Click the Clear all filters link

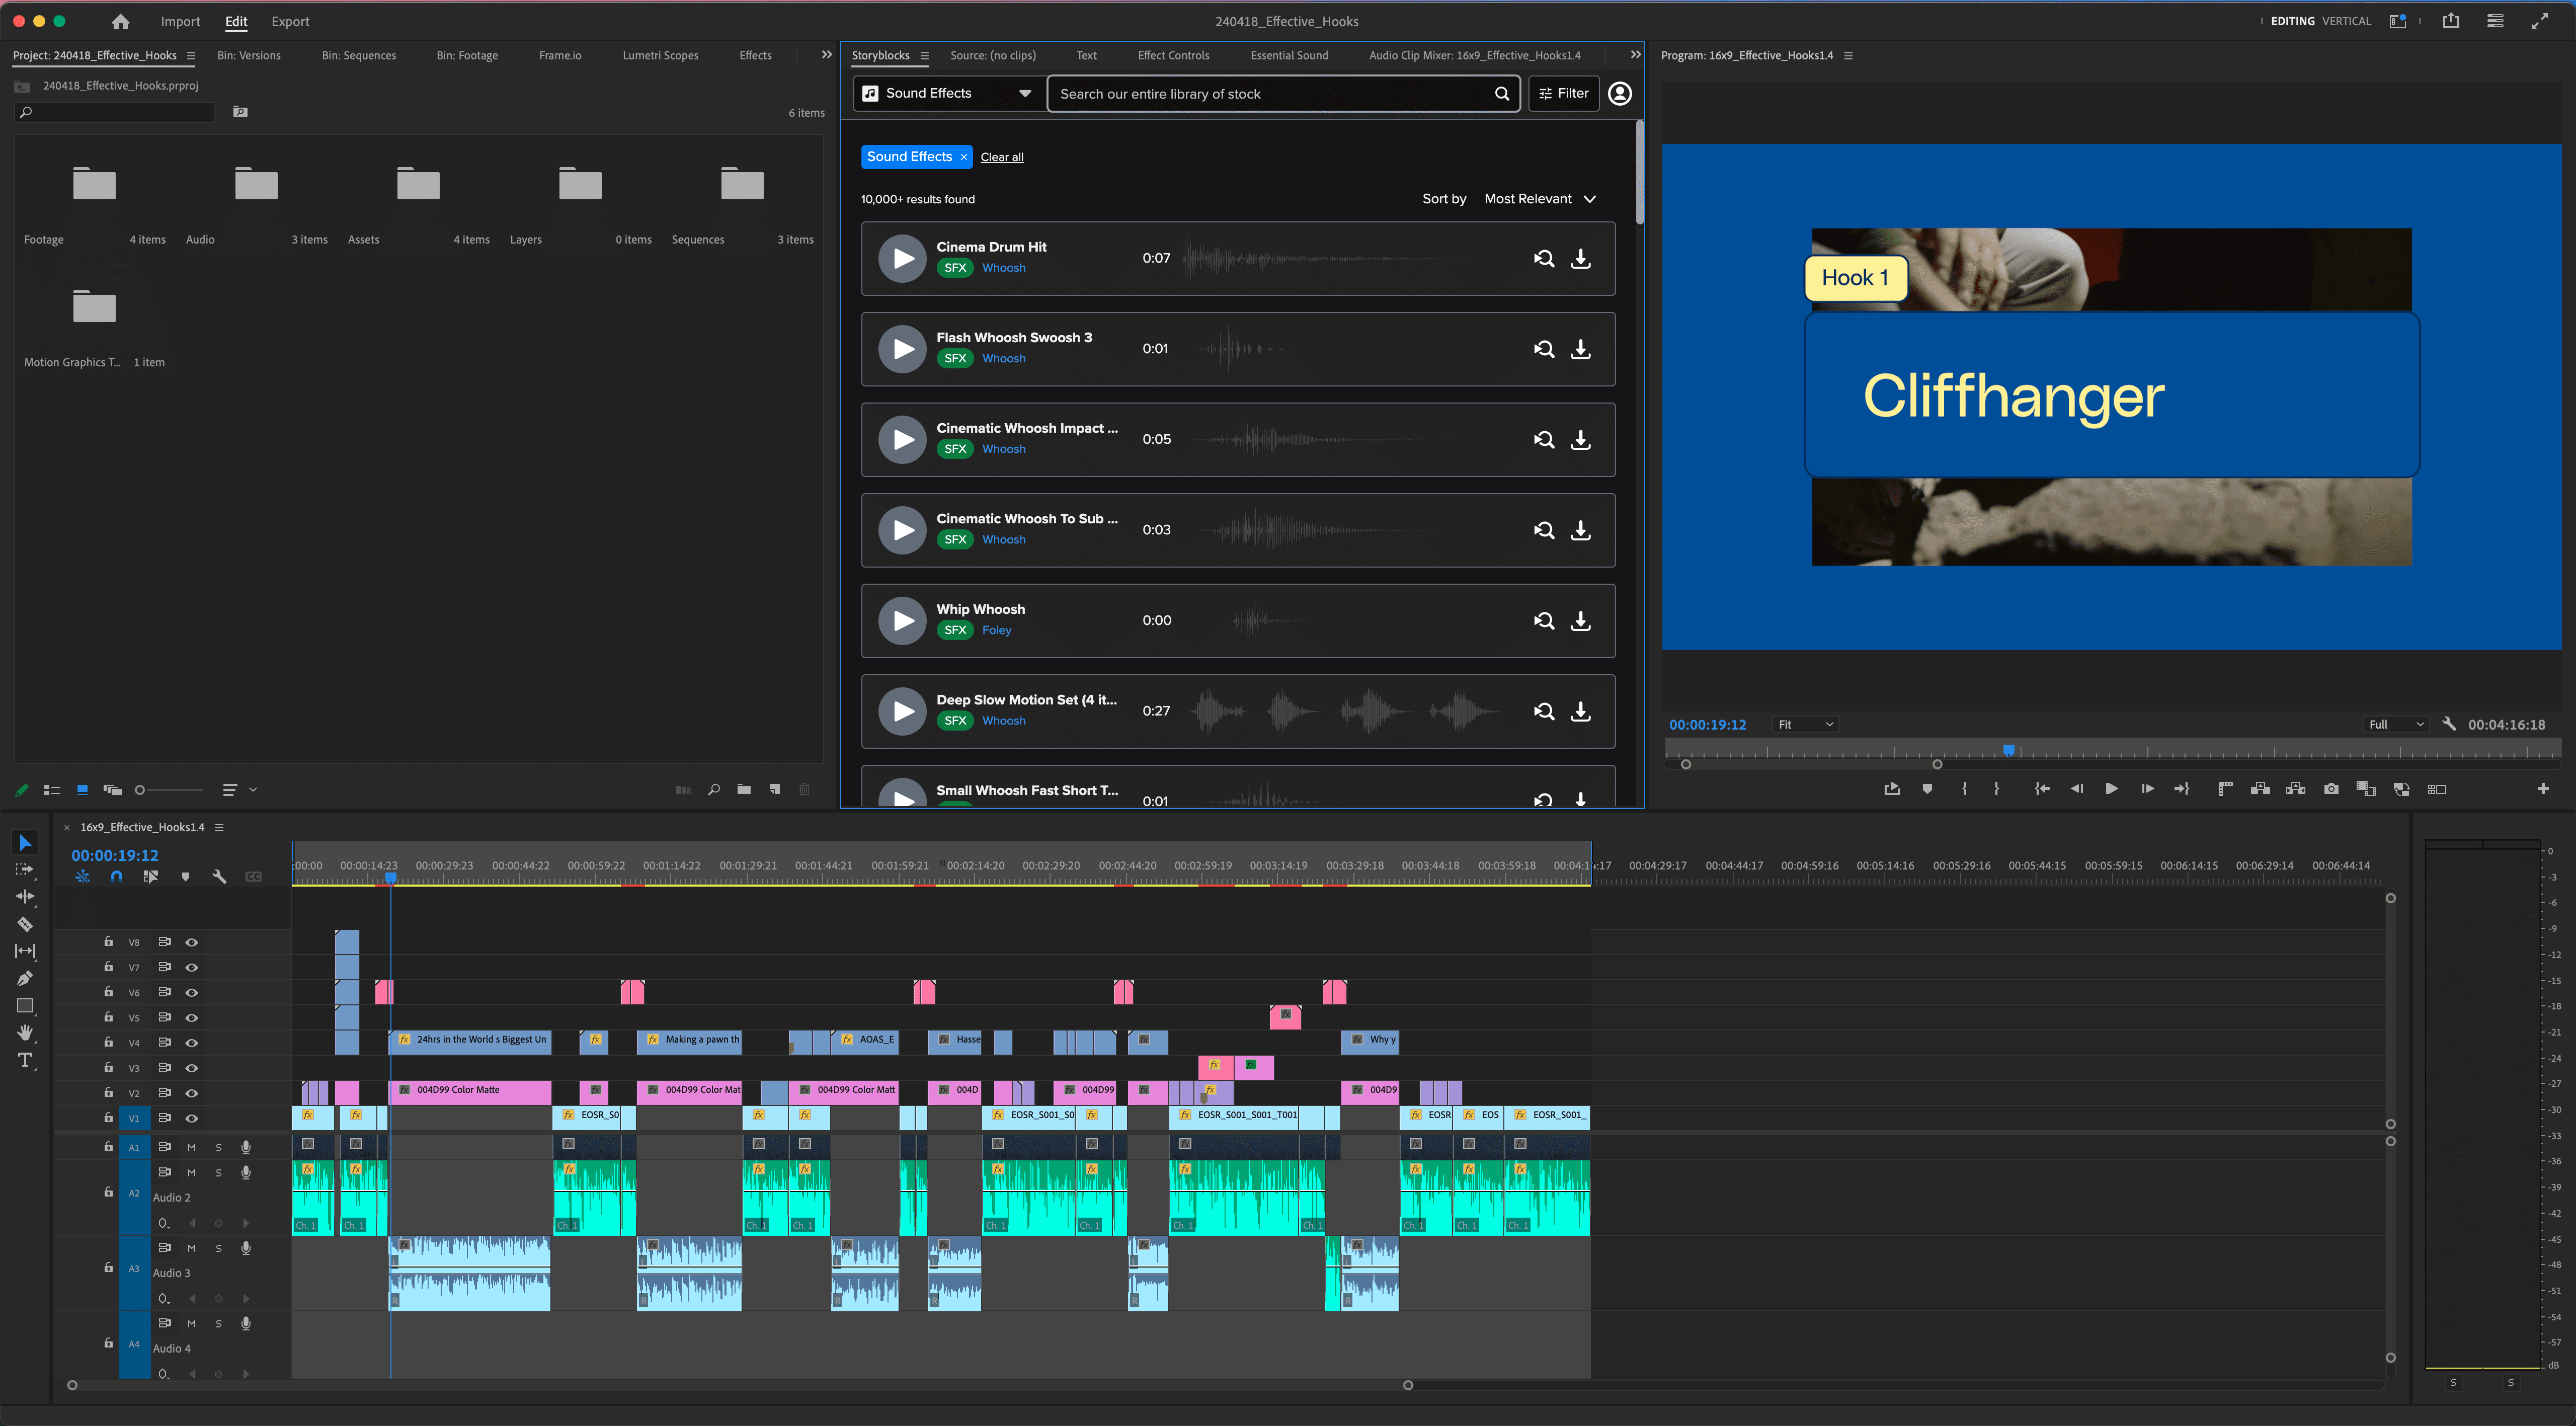(x=1001, y=157)
